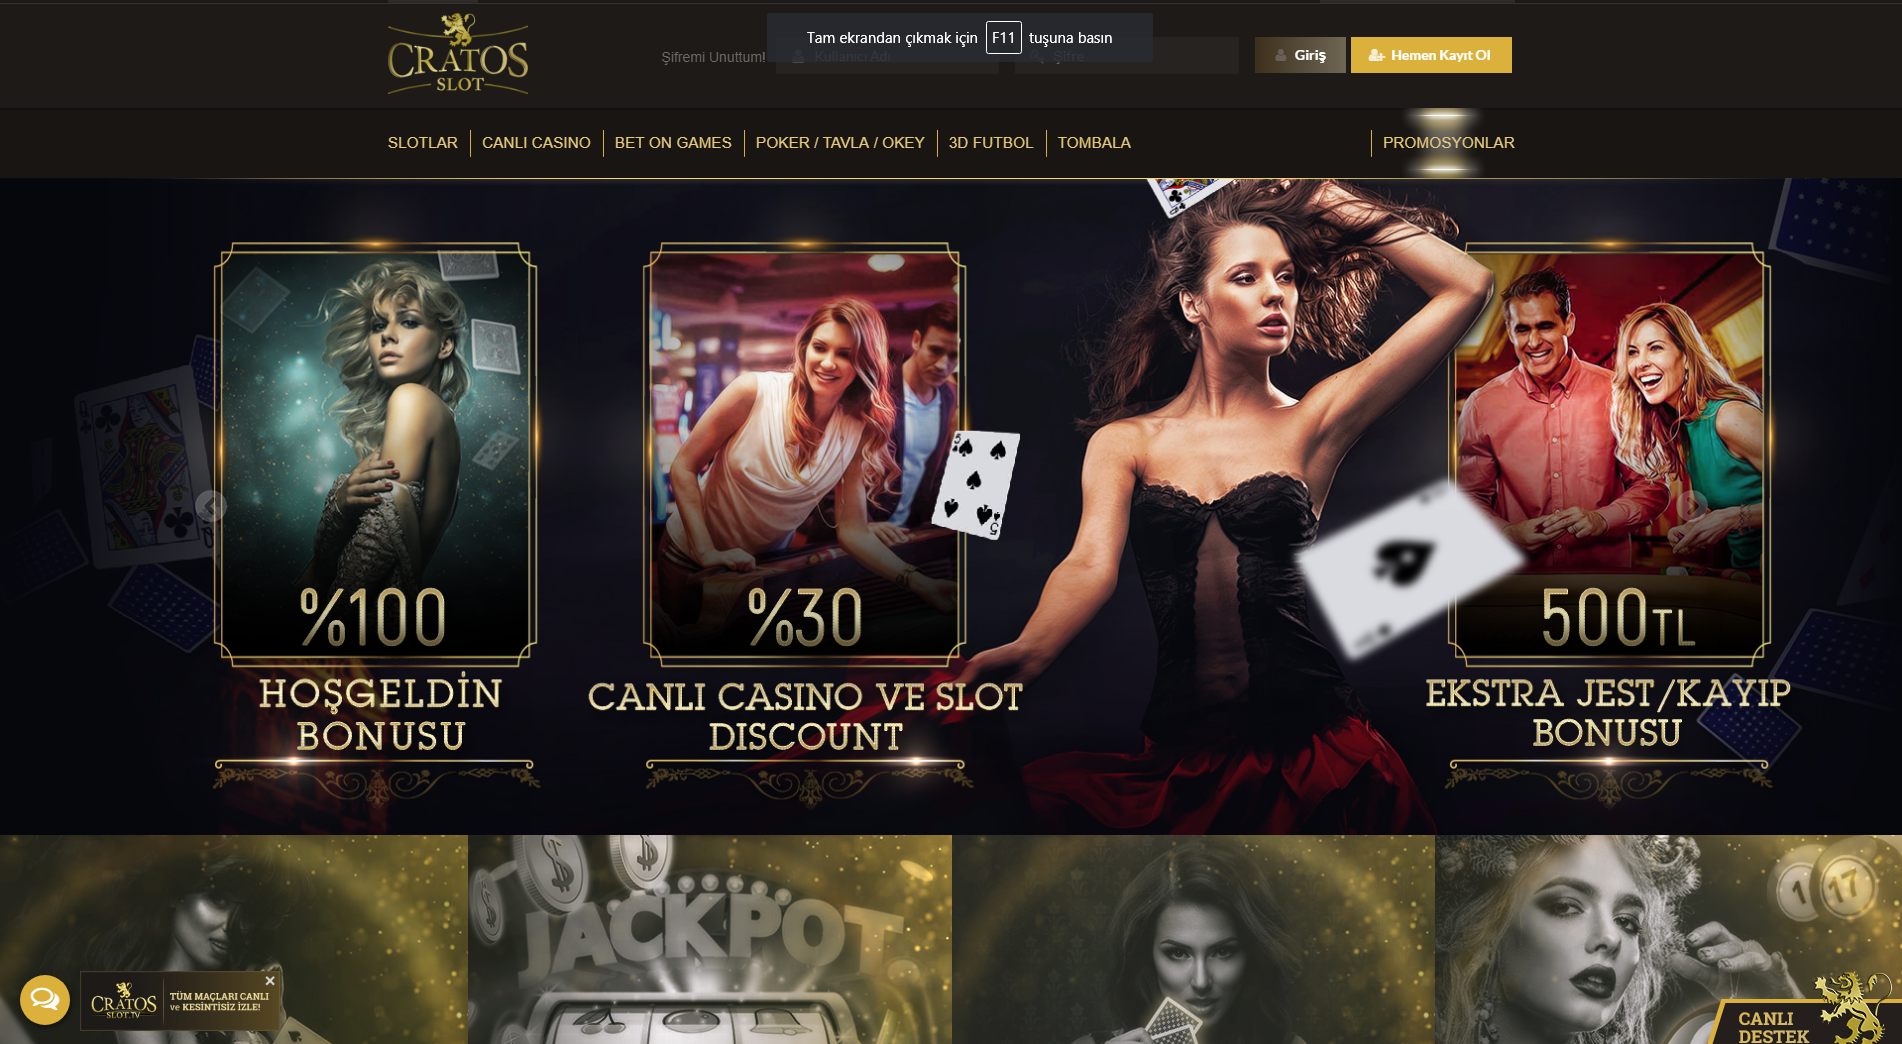1902x1044 pixels.
Task: Open the live chat bubble icon
Action: (45, 999)
